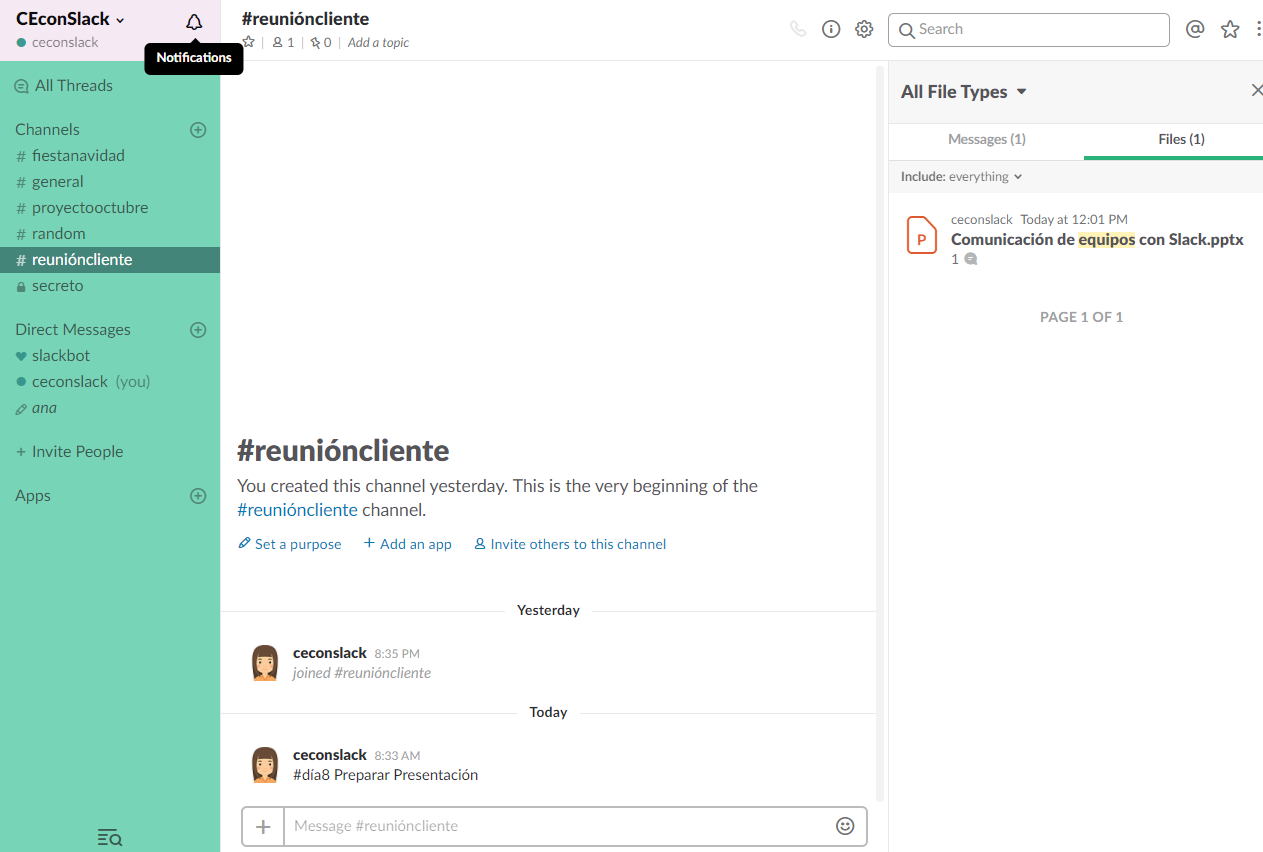Click the Apps section header
Viewport: 1263px width, 852px height.
click(x=33, y=495)
